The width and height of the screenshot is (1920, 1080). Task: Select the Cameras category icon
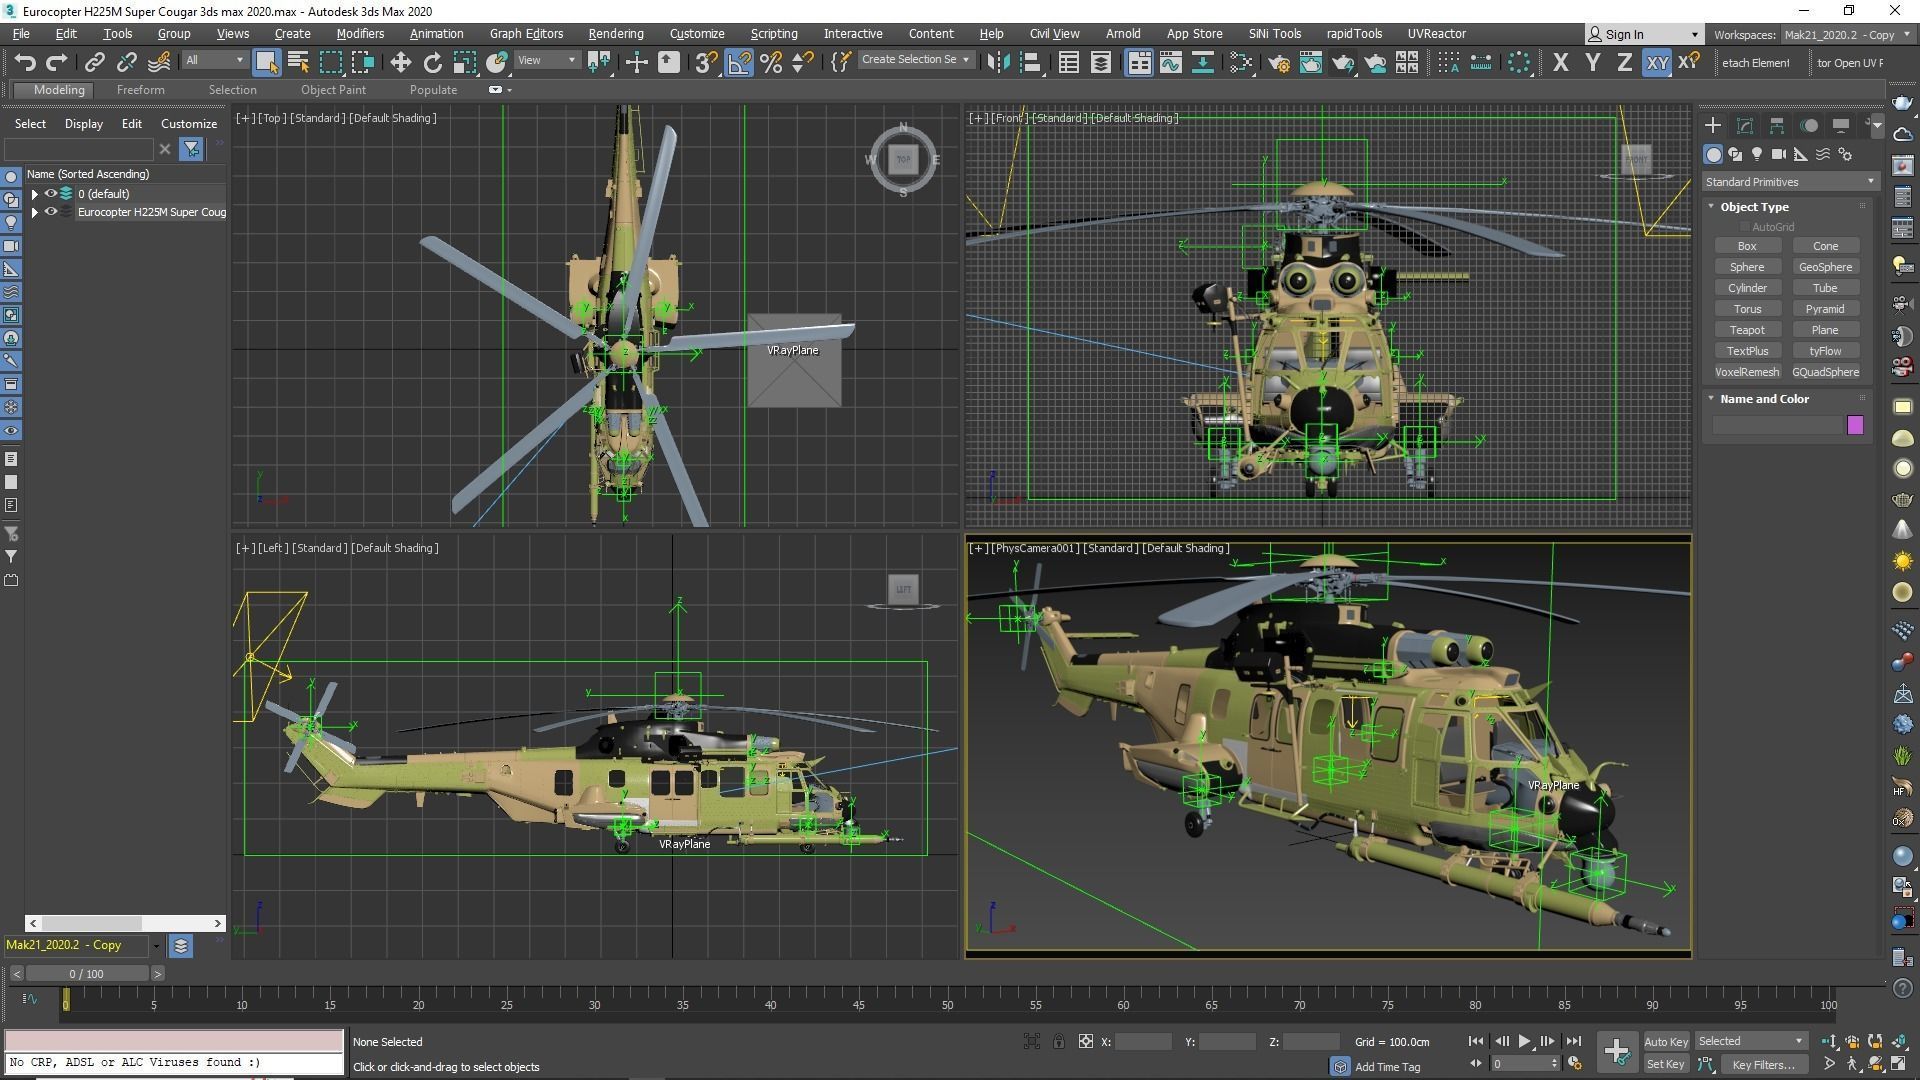[1779, 154]
